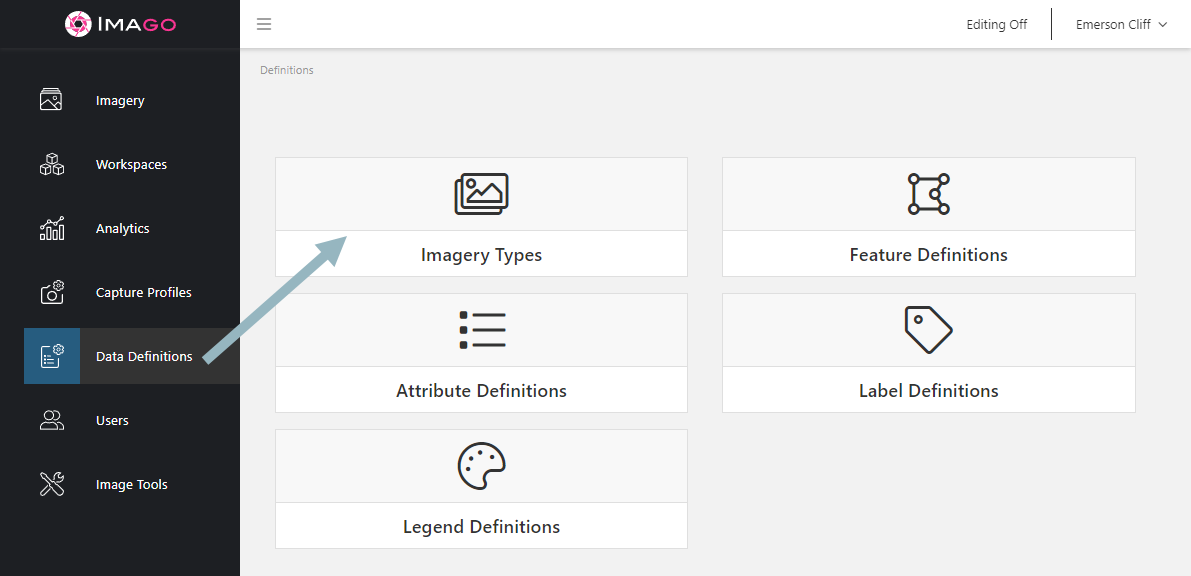Collapse sidebar with the hamburger menu
1191x576 pixels.
(x=264, y=24)
